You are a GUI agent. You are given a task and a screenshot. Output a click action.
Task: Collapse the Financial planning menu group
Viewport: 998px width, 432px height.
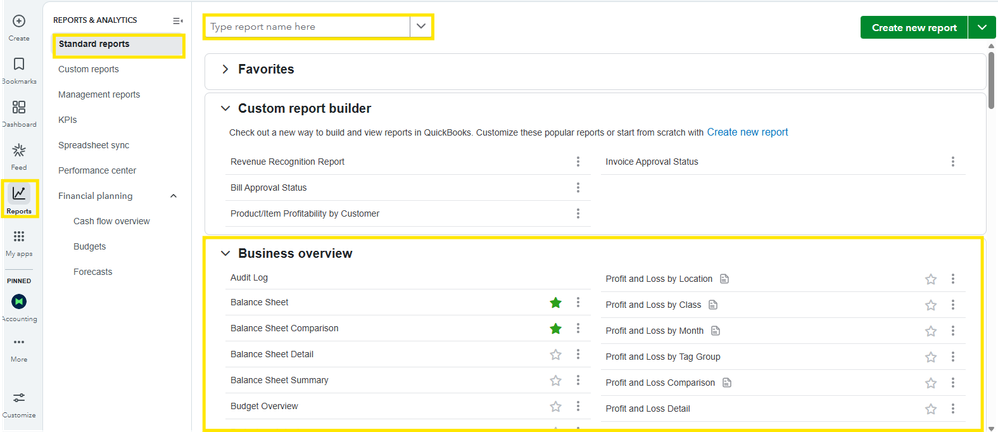pos(174,196)
